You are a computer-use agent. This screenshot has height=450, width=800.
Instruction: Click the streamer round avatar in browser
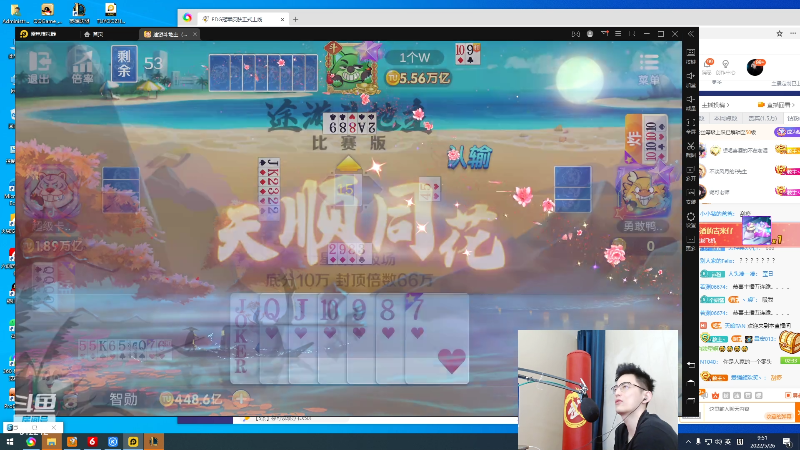[x=755, y=67]
